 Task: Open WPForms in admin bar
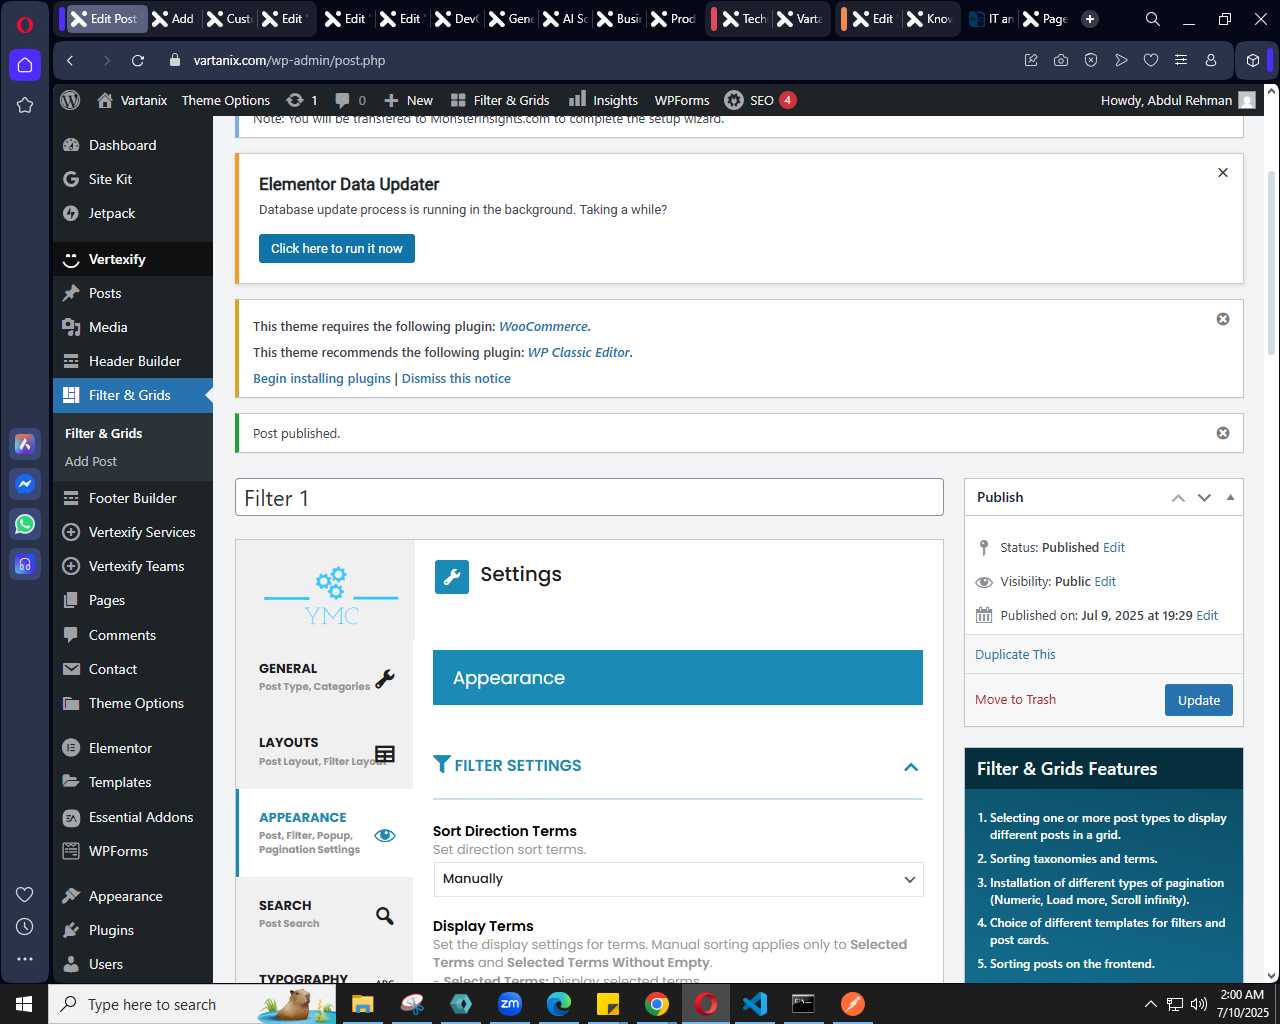[682, 100]
